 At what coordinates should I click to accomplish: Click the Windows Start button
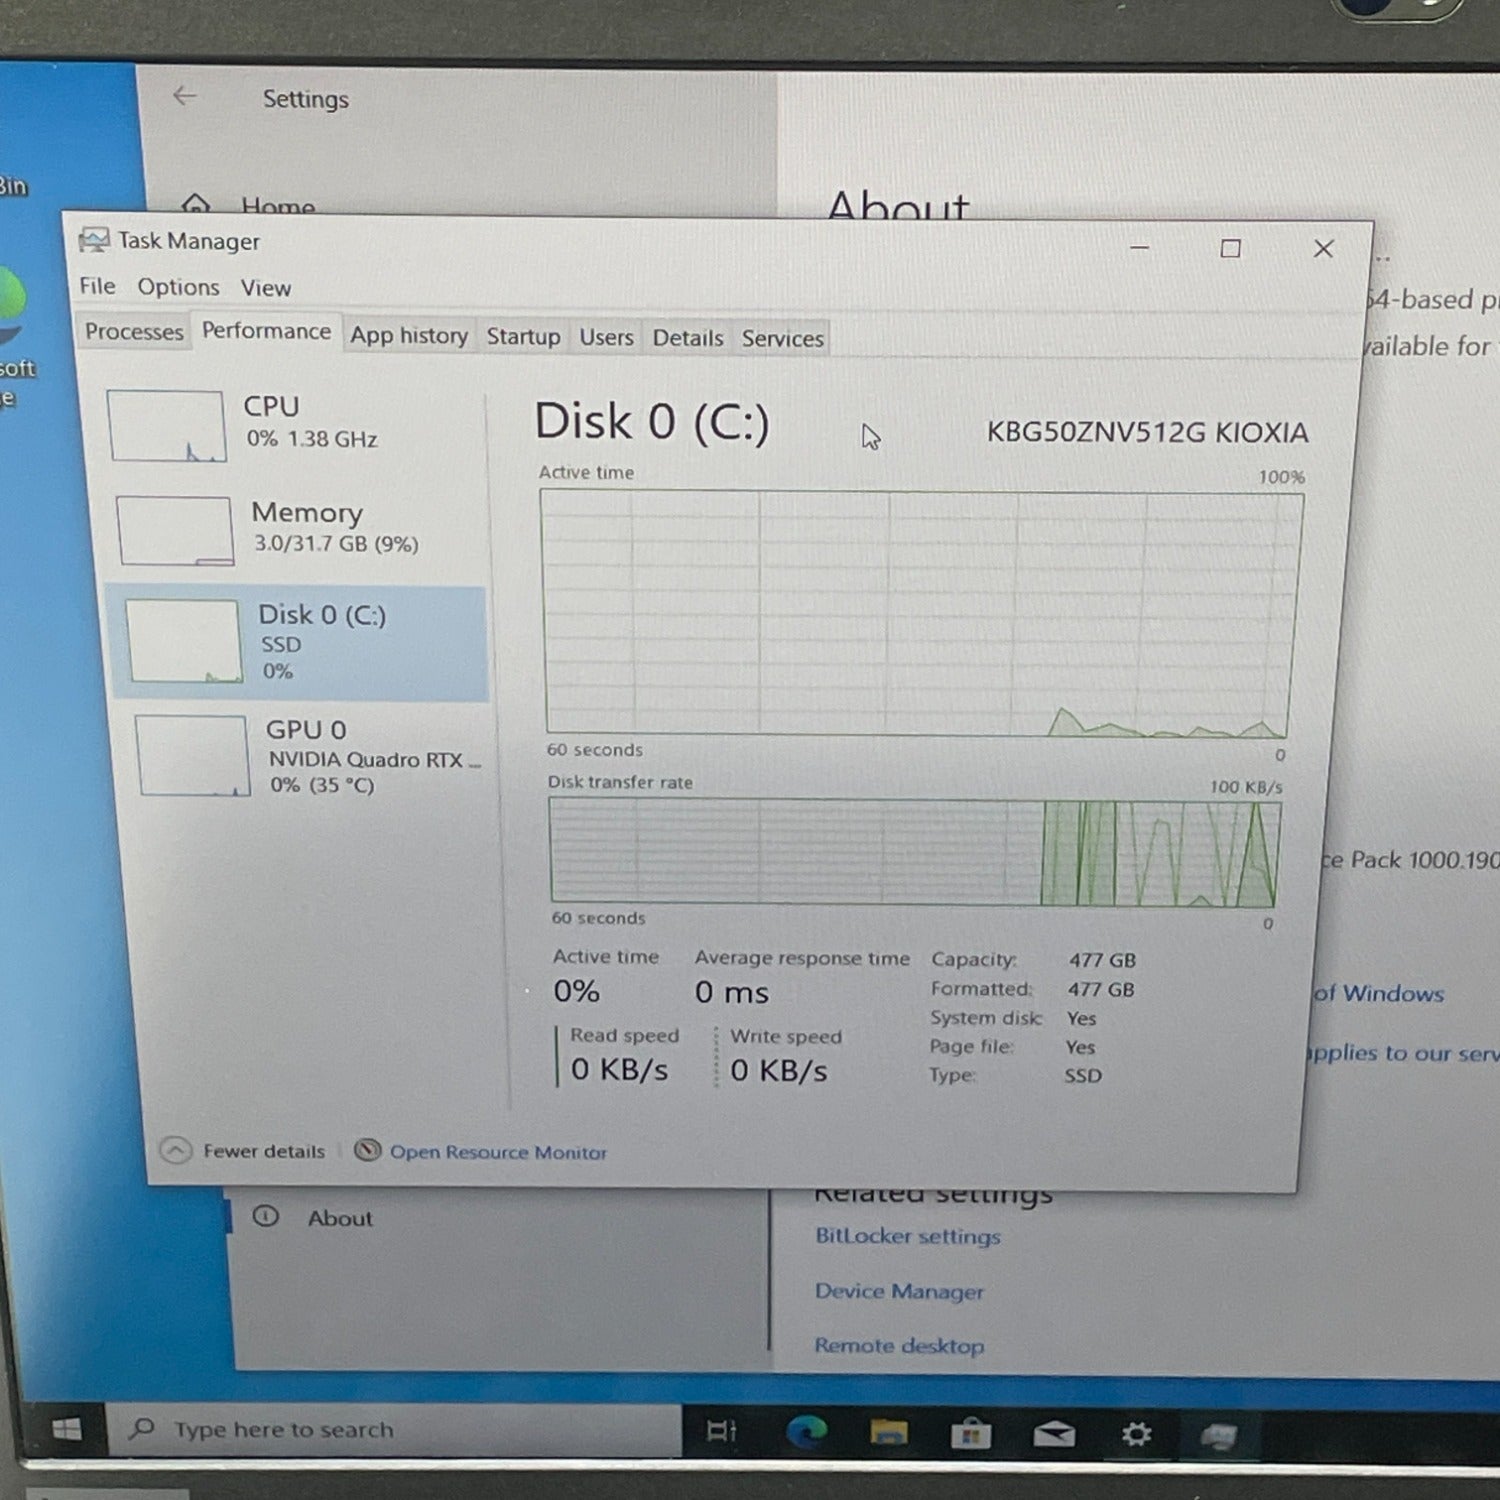[66, 1429]
